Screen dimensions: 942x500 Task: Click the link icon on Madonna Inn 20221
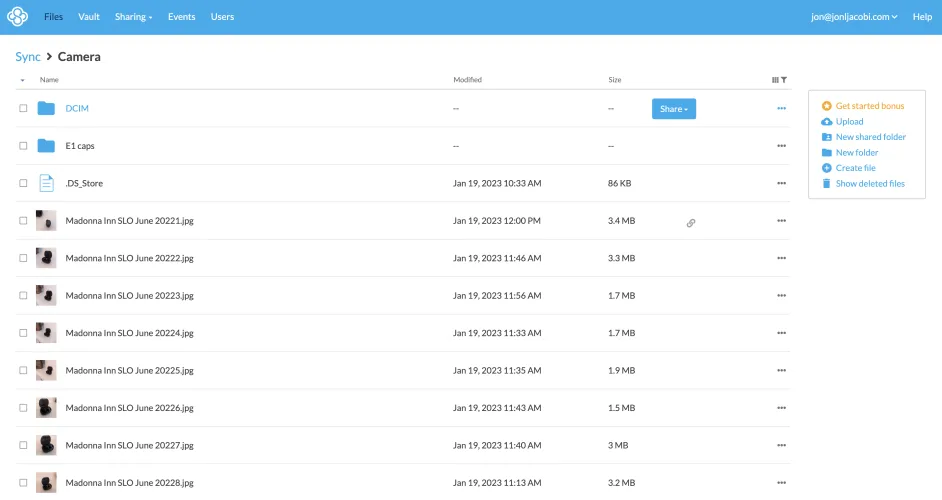690,223
